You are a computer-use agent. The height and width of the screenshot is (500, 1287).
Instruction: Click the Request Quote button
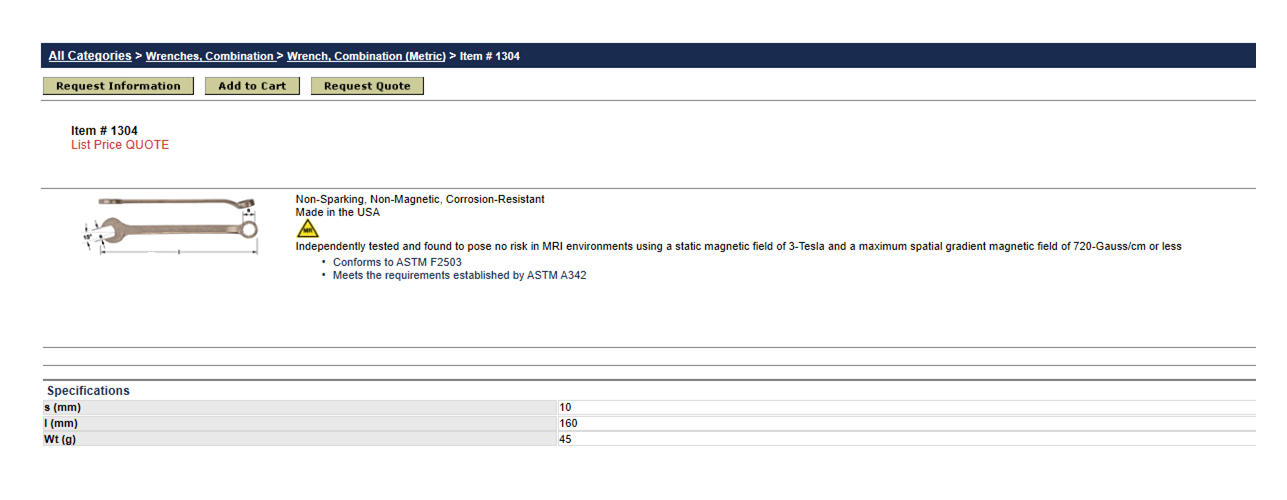367,86
